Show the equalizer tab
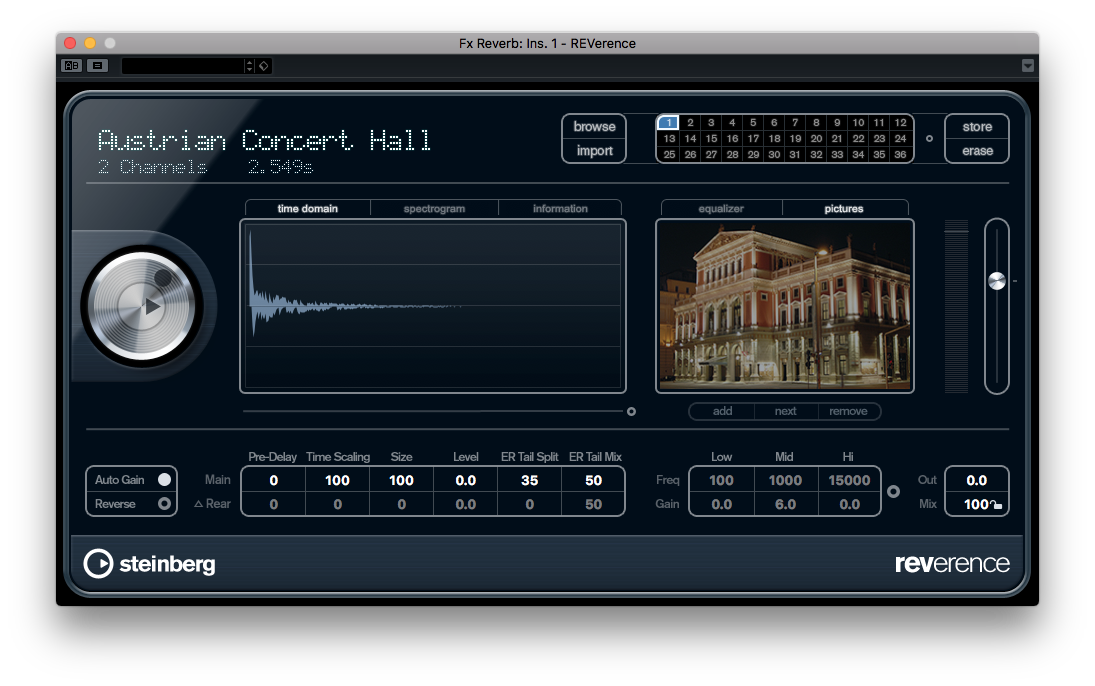Viewport: 1095px width, 686px height. point(721,208)
